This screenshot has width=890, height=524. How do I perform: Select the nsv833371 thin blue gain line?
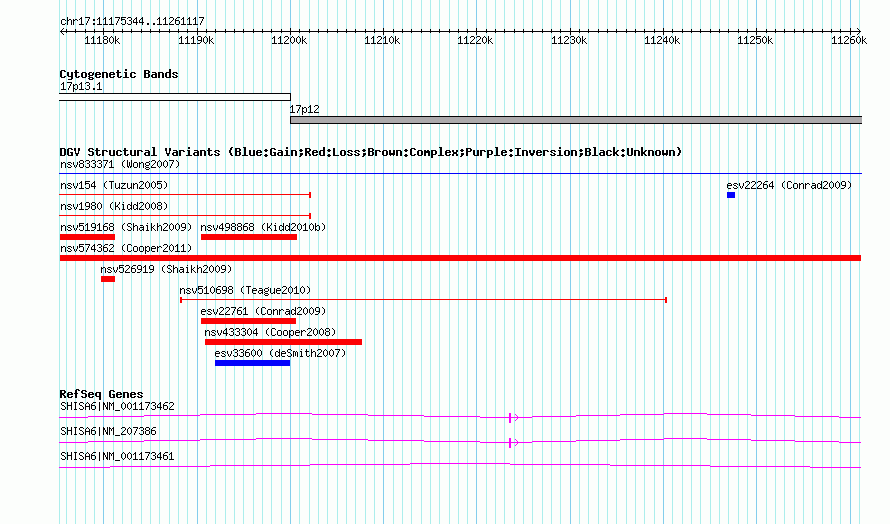(460, 173)
